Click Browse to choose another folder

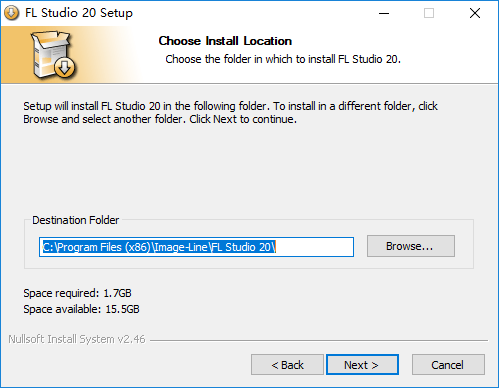(411, 246)
